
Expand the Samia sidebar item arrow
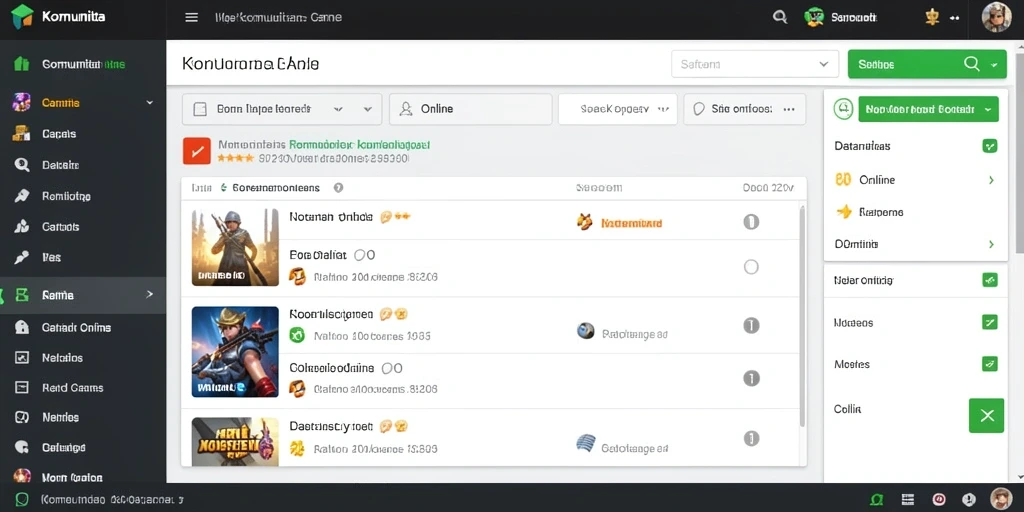[150, 295]
